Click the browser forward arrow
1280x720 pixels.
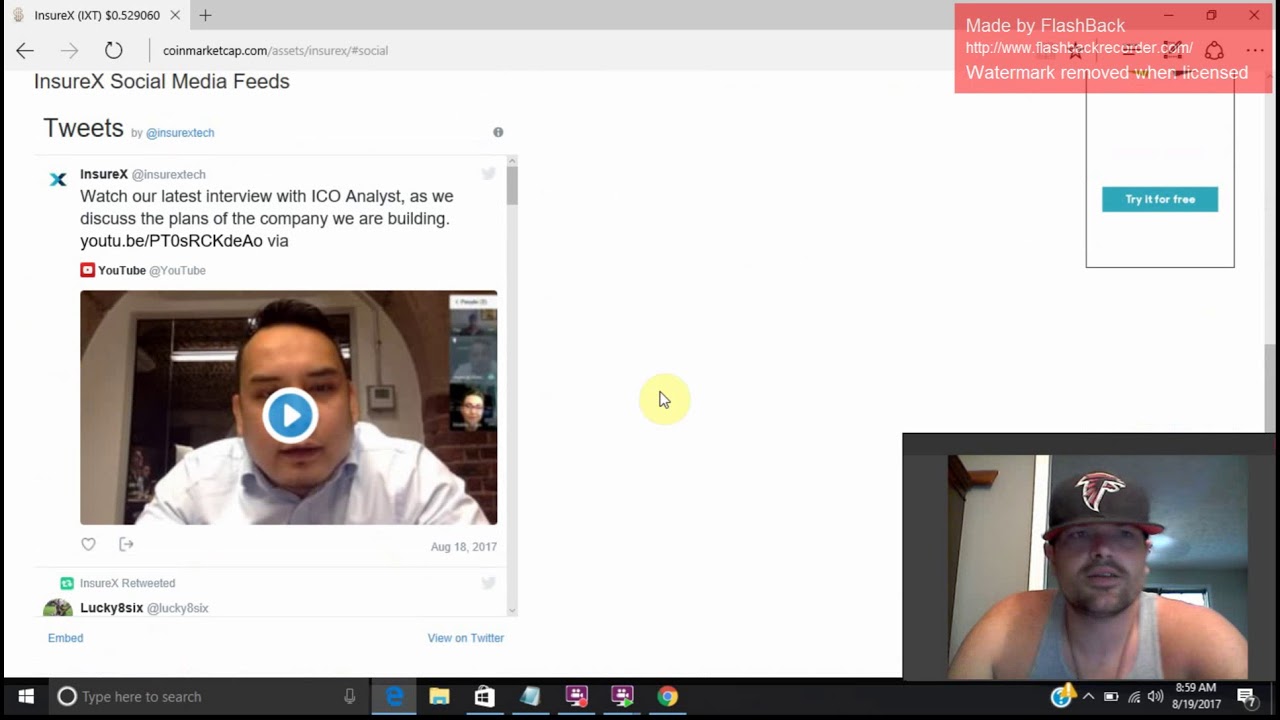click(69, 50)
